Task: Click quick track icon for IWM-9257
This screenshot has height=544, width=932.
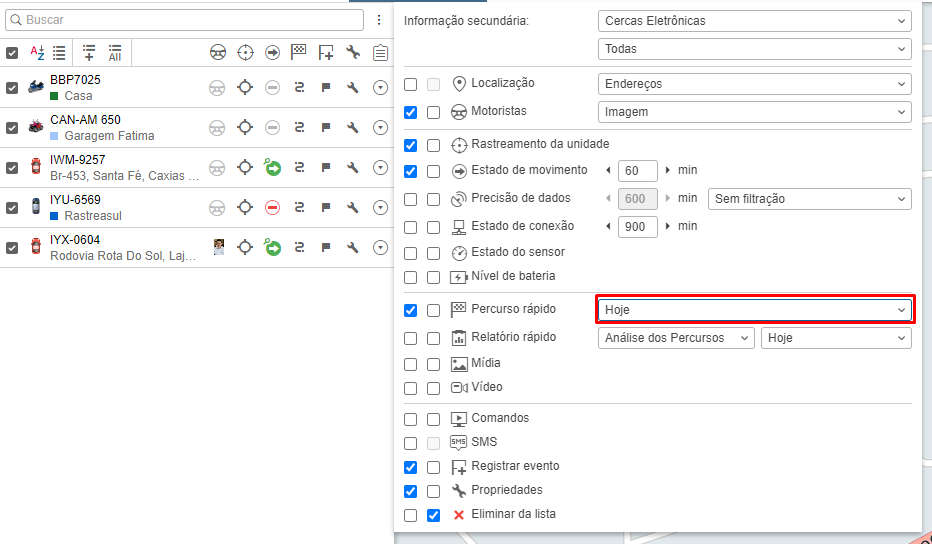Action: point(298,168)
